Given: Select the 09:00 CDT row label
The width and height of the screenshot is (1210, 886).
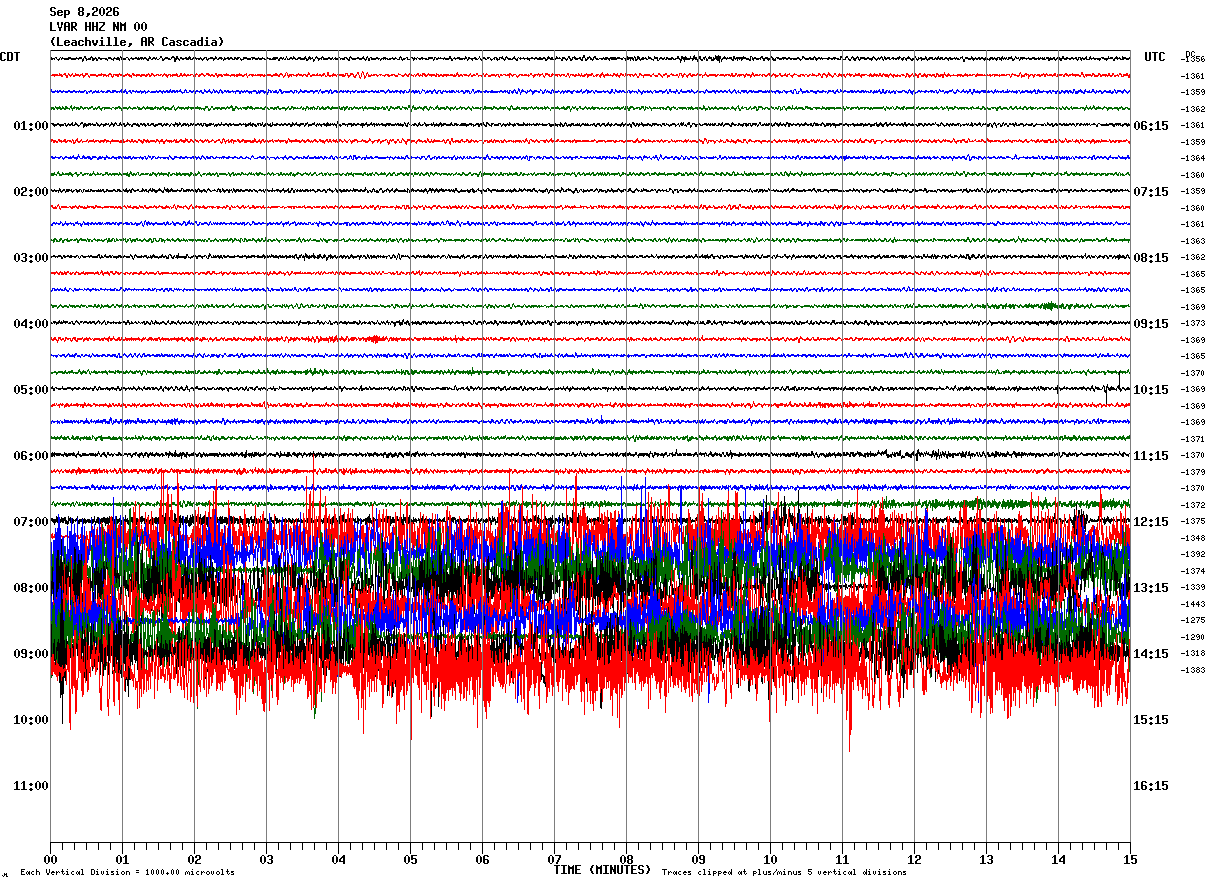Looking at the screenshot, I should 31,654.
